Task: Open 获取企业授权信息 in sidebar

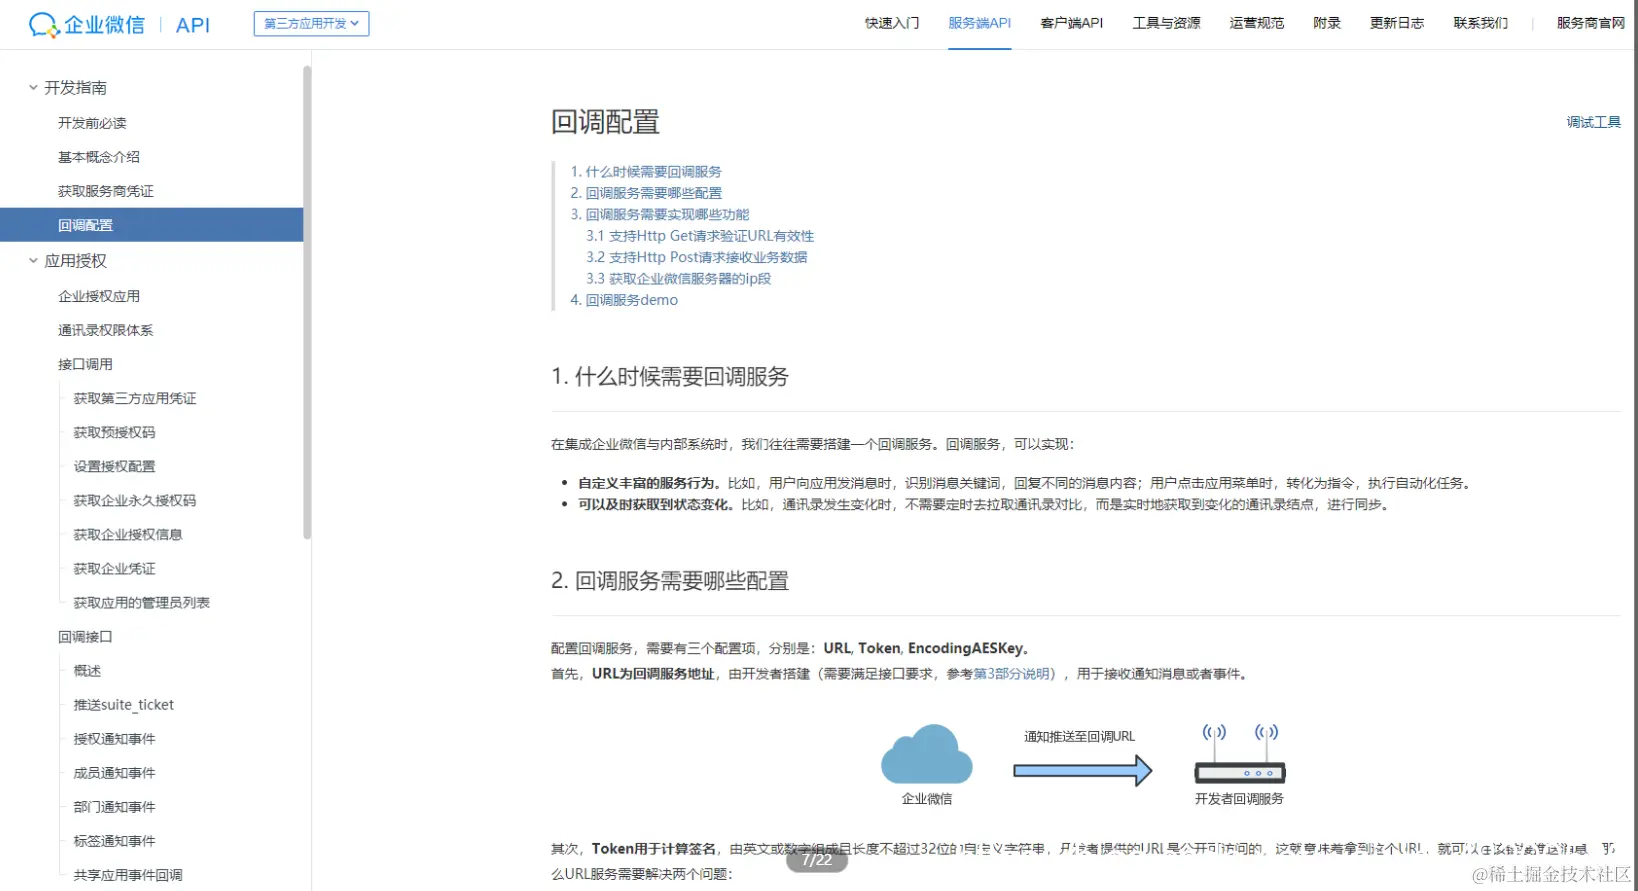Action: 128,534
